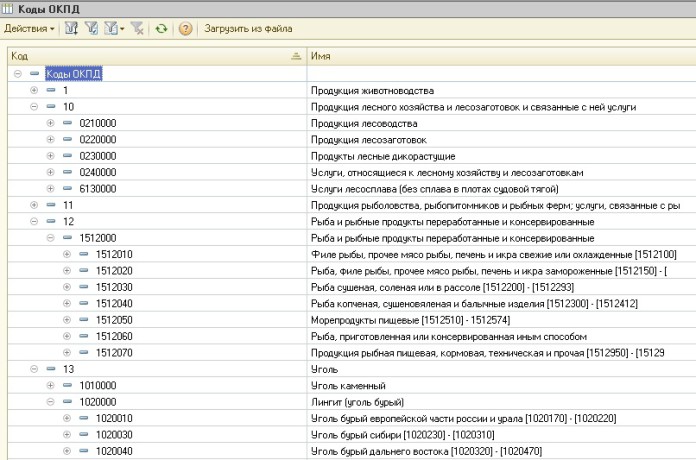Expand the 1512040 node
The height and width of the screenshot is (460, 696).
tap(67, 304)
